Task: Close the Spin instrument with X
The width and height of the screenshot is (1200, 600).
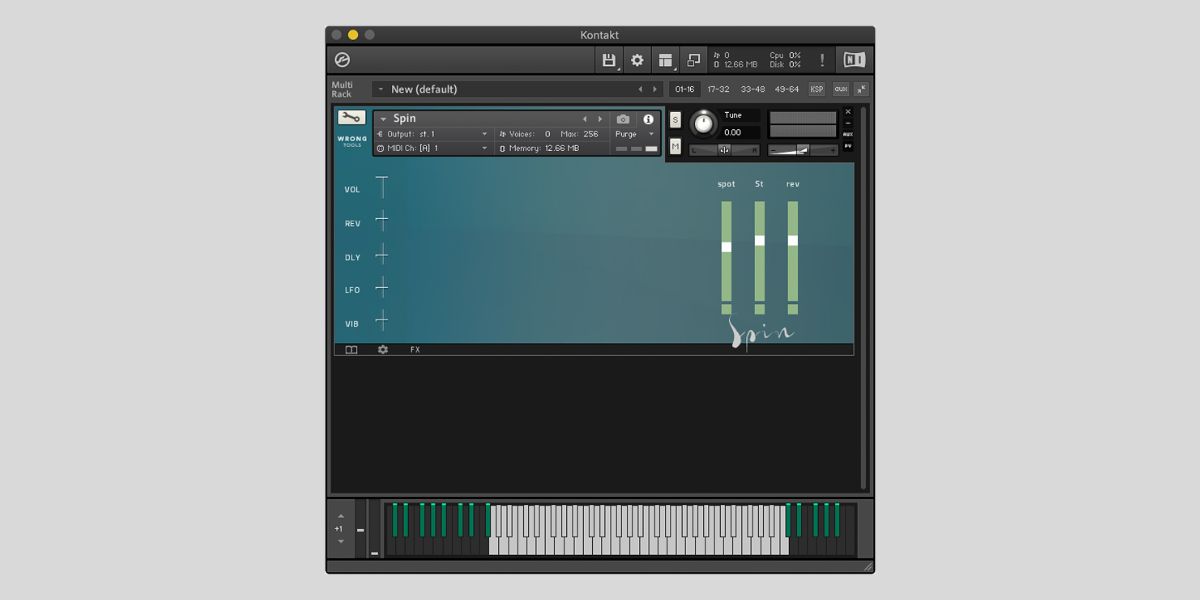Action: coord(848,111)
